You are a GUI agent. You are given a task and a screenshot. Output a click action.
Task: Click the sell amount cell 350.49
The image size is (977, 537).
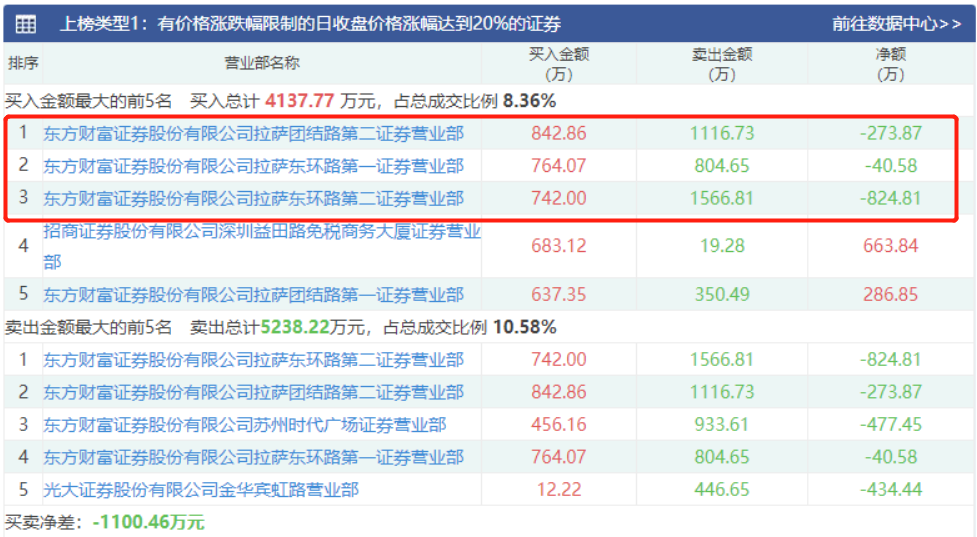click(x=722, y=294)
